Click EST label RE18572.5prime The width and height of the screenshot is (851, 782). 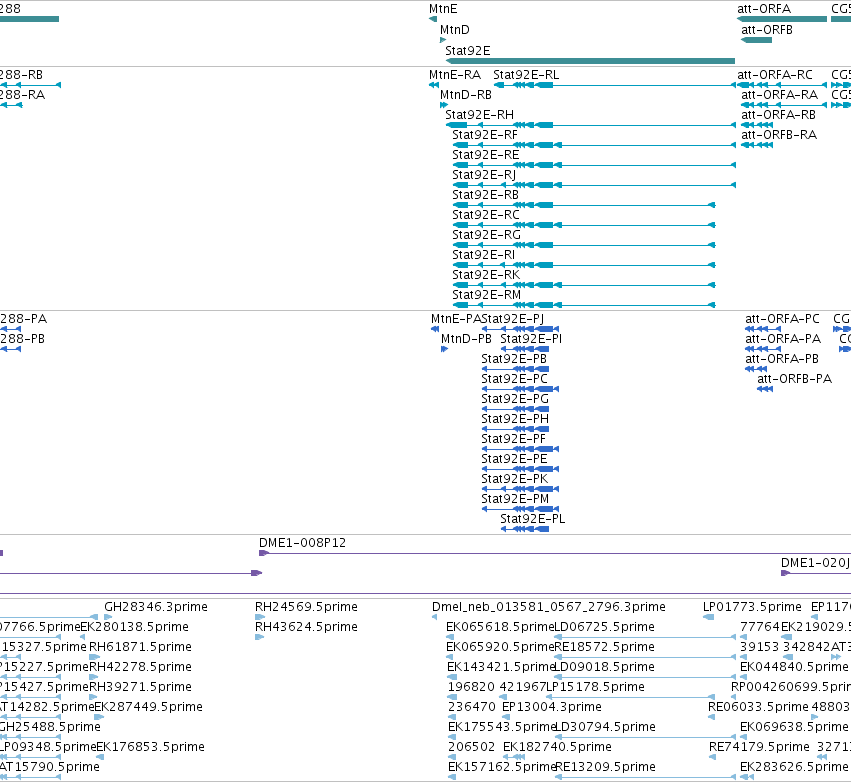(604, 647)
